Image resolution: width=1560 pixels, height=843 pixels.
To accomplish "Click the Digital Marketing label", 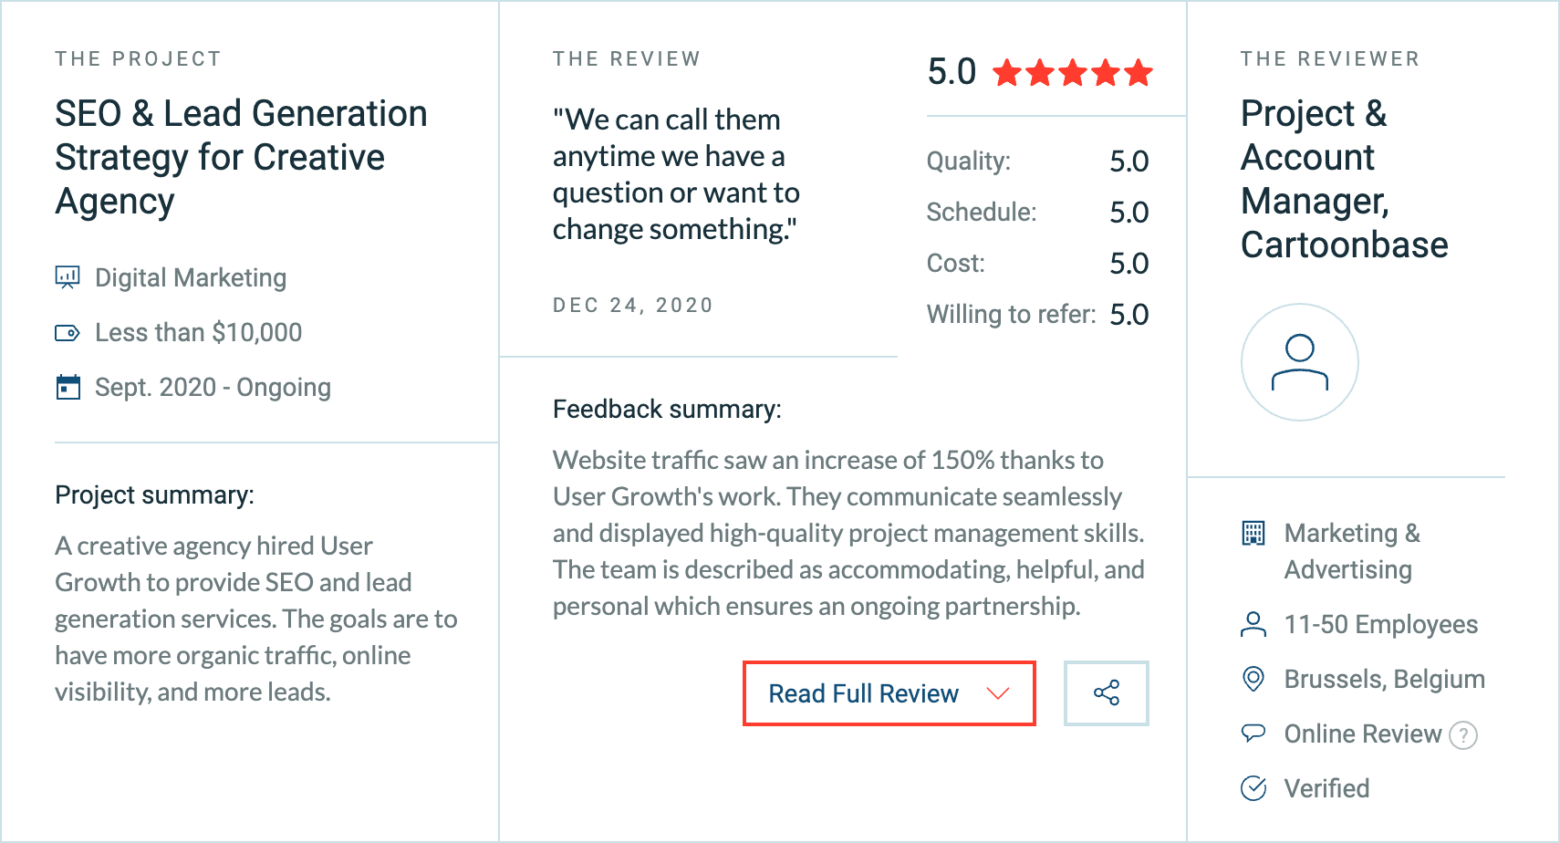I will (191, 278).
